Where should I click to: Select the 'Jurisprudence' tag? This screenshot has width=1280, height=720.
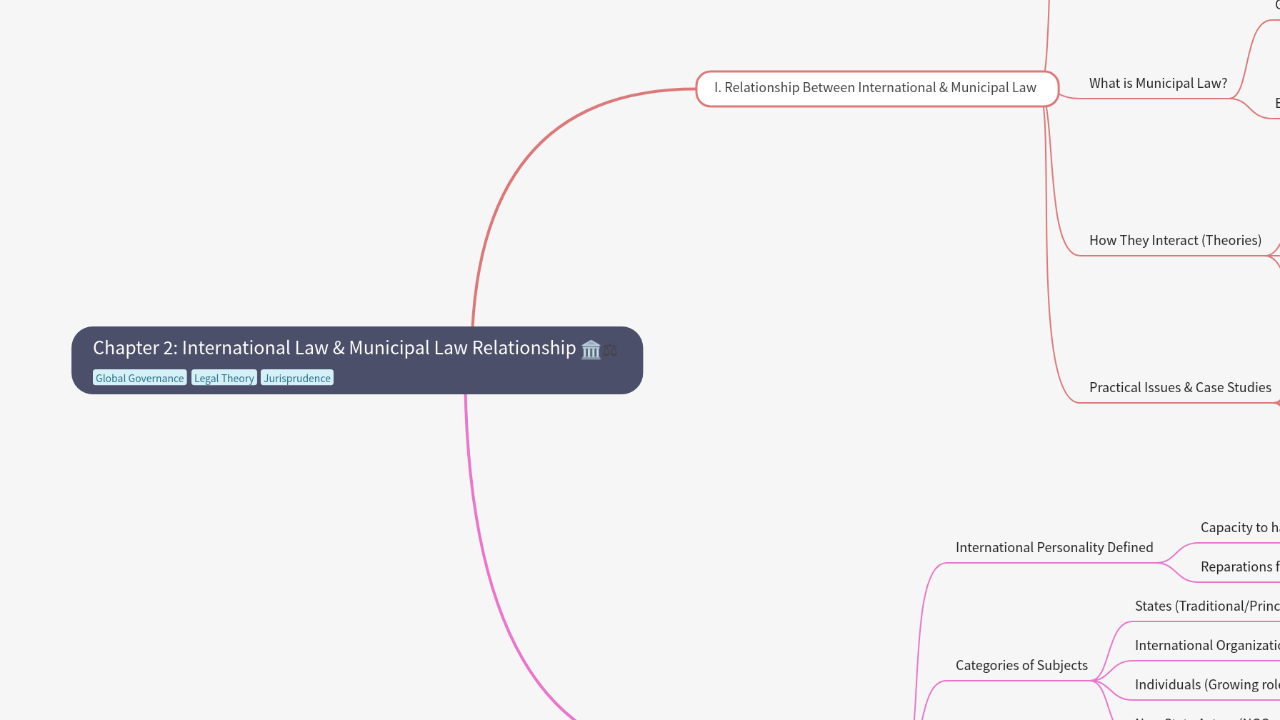[x=296, y=377]
